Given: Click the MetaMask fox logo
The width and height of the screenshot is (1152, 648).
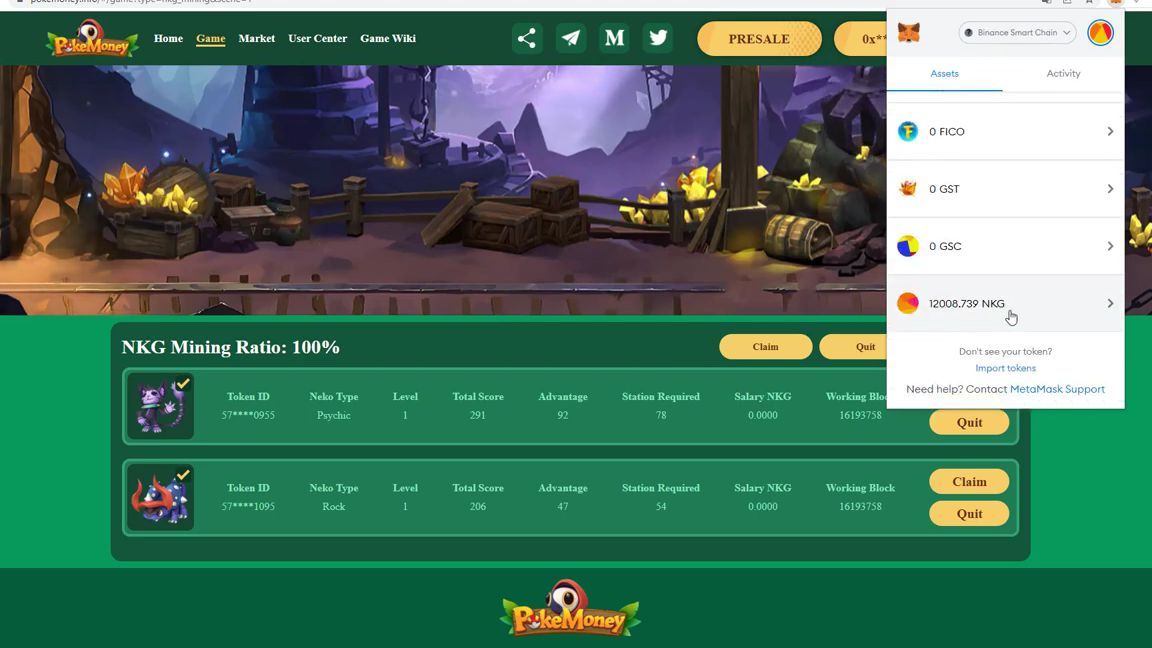Looking at the screenshot, I should pyautogui.click(x=909, y=33).
